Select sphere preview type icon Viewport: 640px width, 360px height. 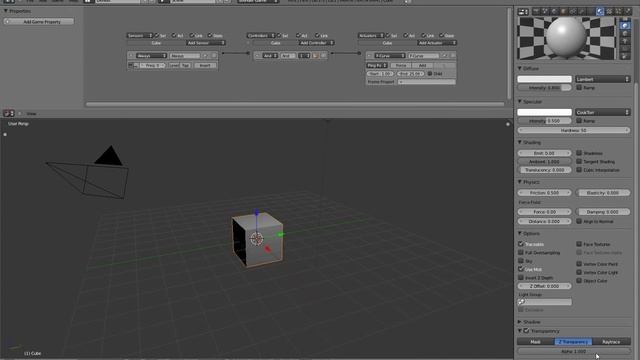625,25
